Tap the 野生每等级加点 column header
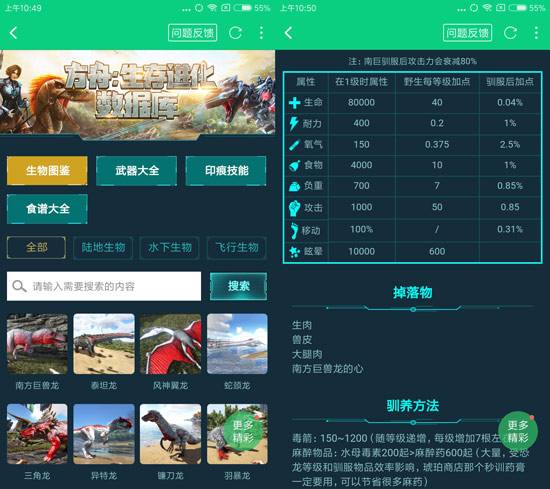Image resolution: width=550 pixels, height=489 pixels. (437, 82)
